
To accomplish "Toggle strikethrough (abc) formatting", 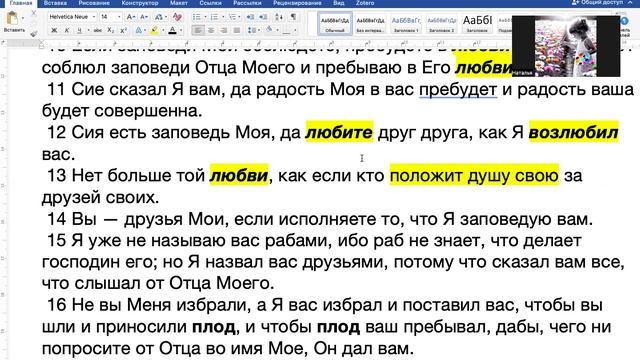I will pos(98,31).
